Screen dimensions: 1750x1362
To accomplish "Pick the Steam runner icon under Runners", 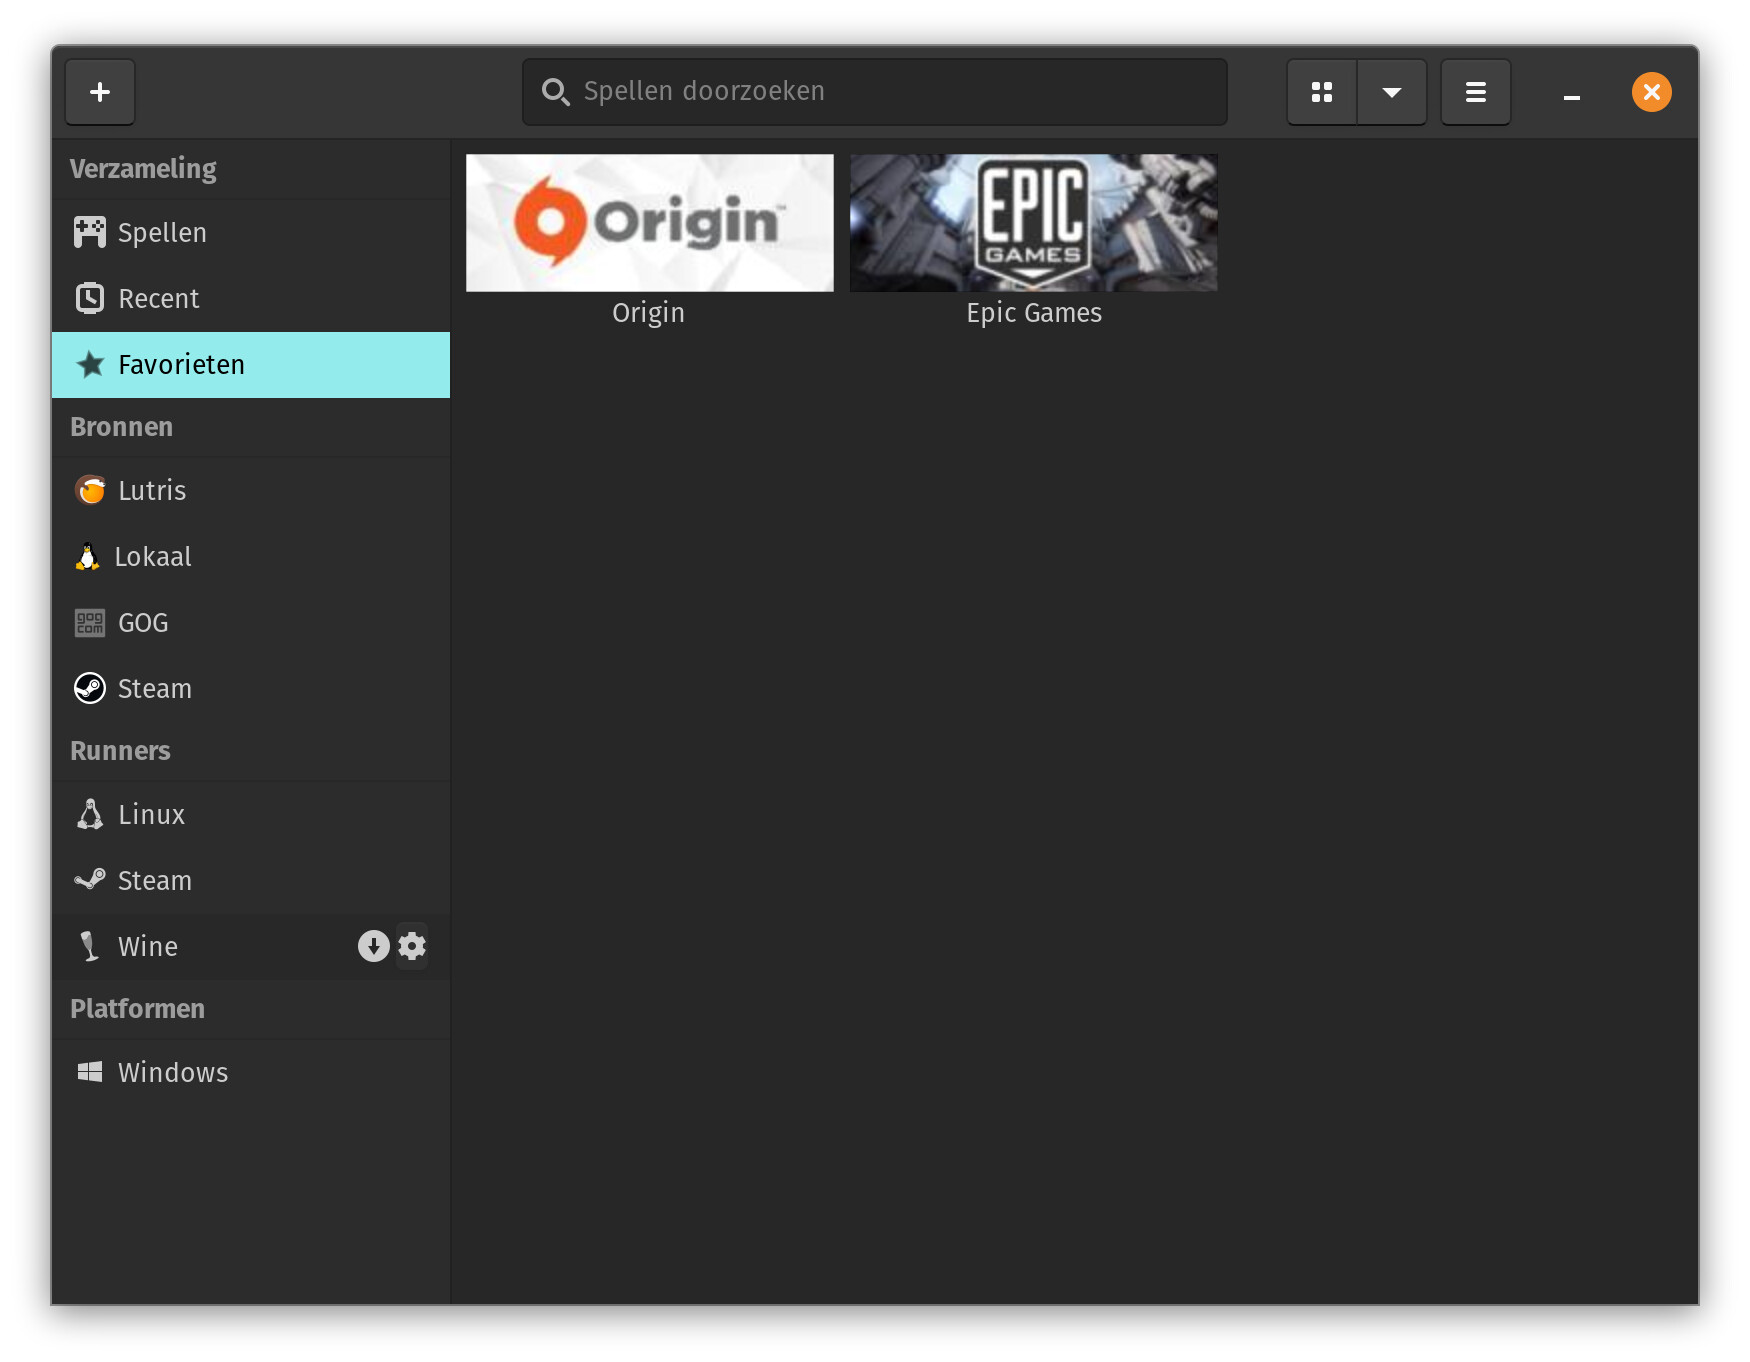I will point(90,880).
